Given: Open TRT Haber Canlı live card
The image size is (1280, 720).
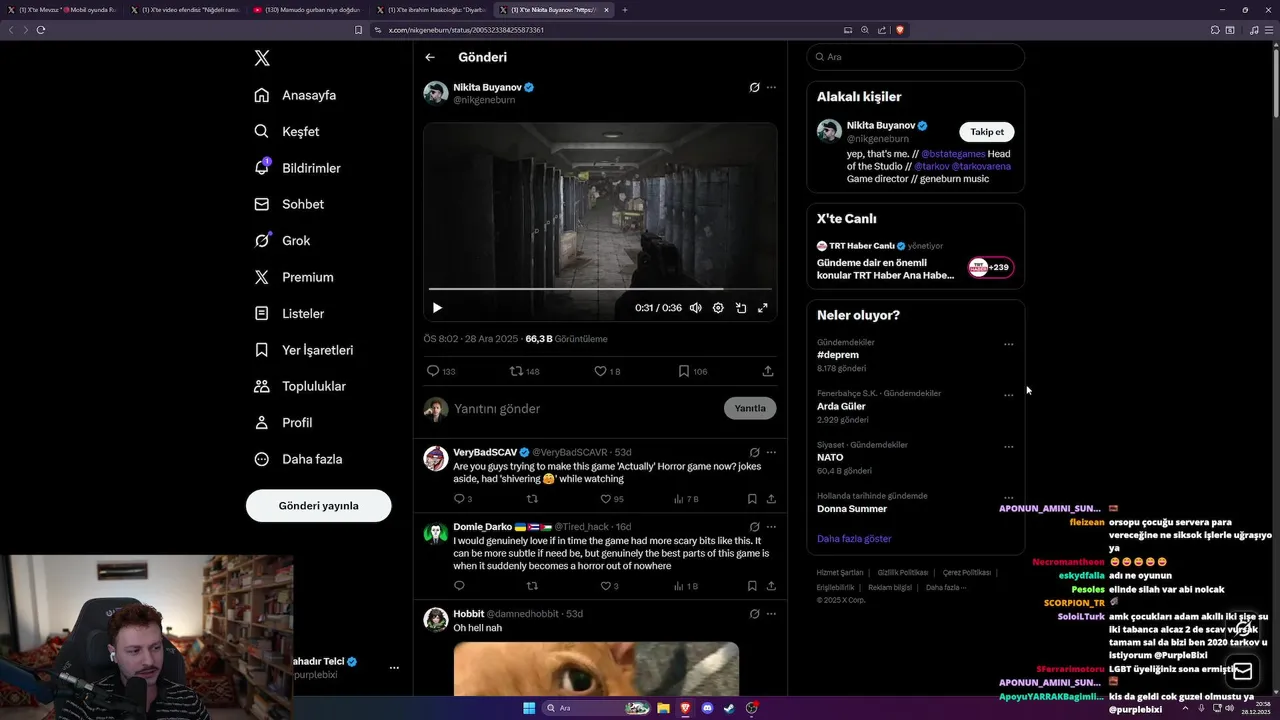Looking at the screenshot, I should [x=915, y=261].
